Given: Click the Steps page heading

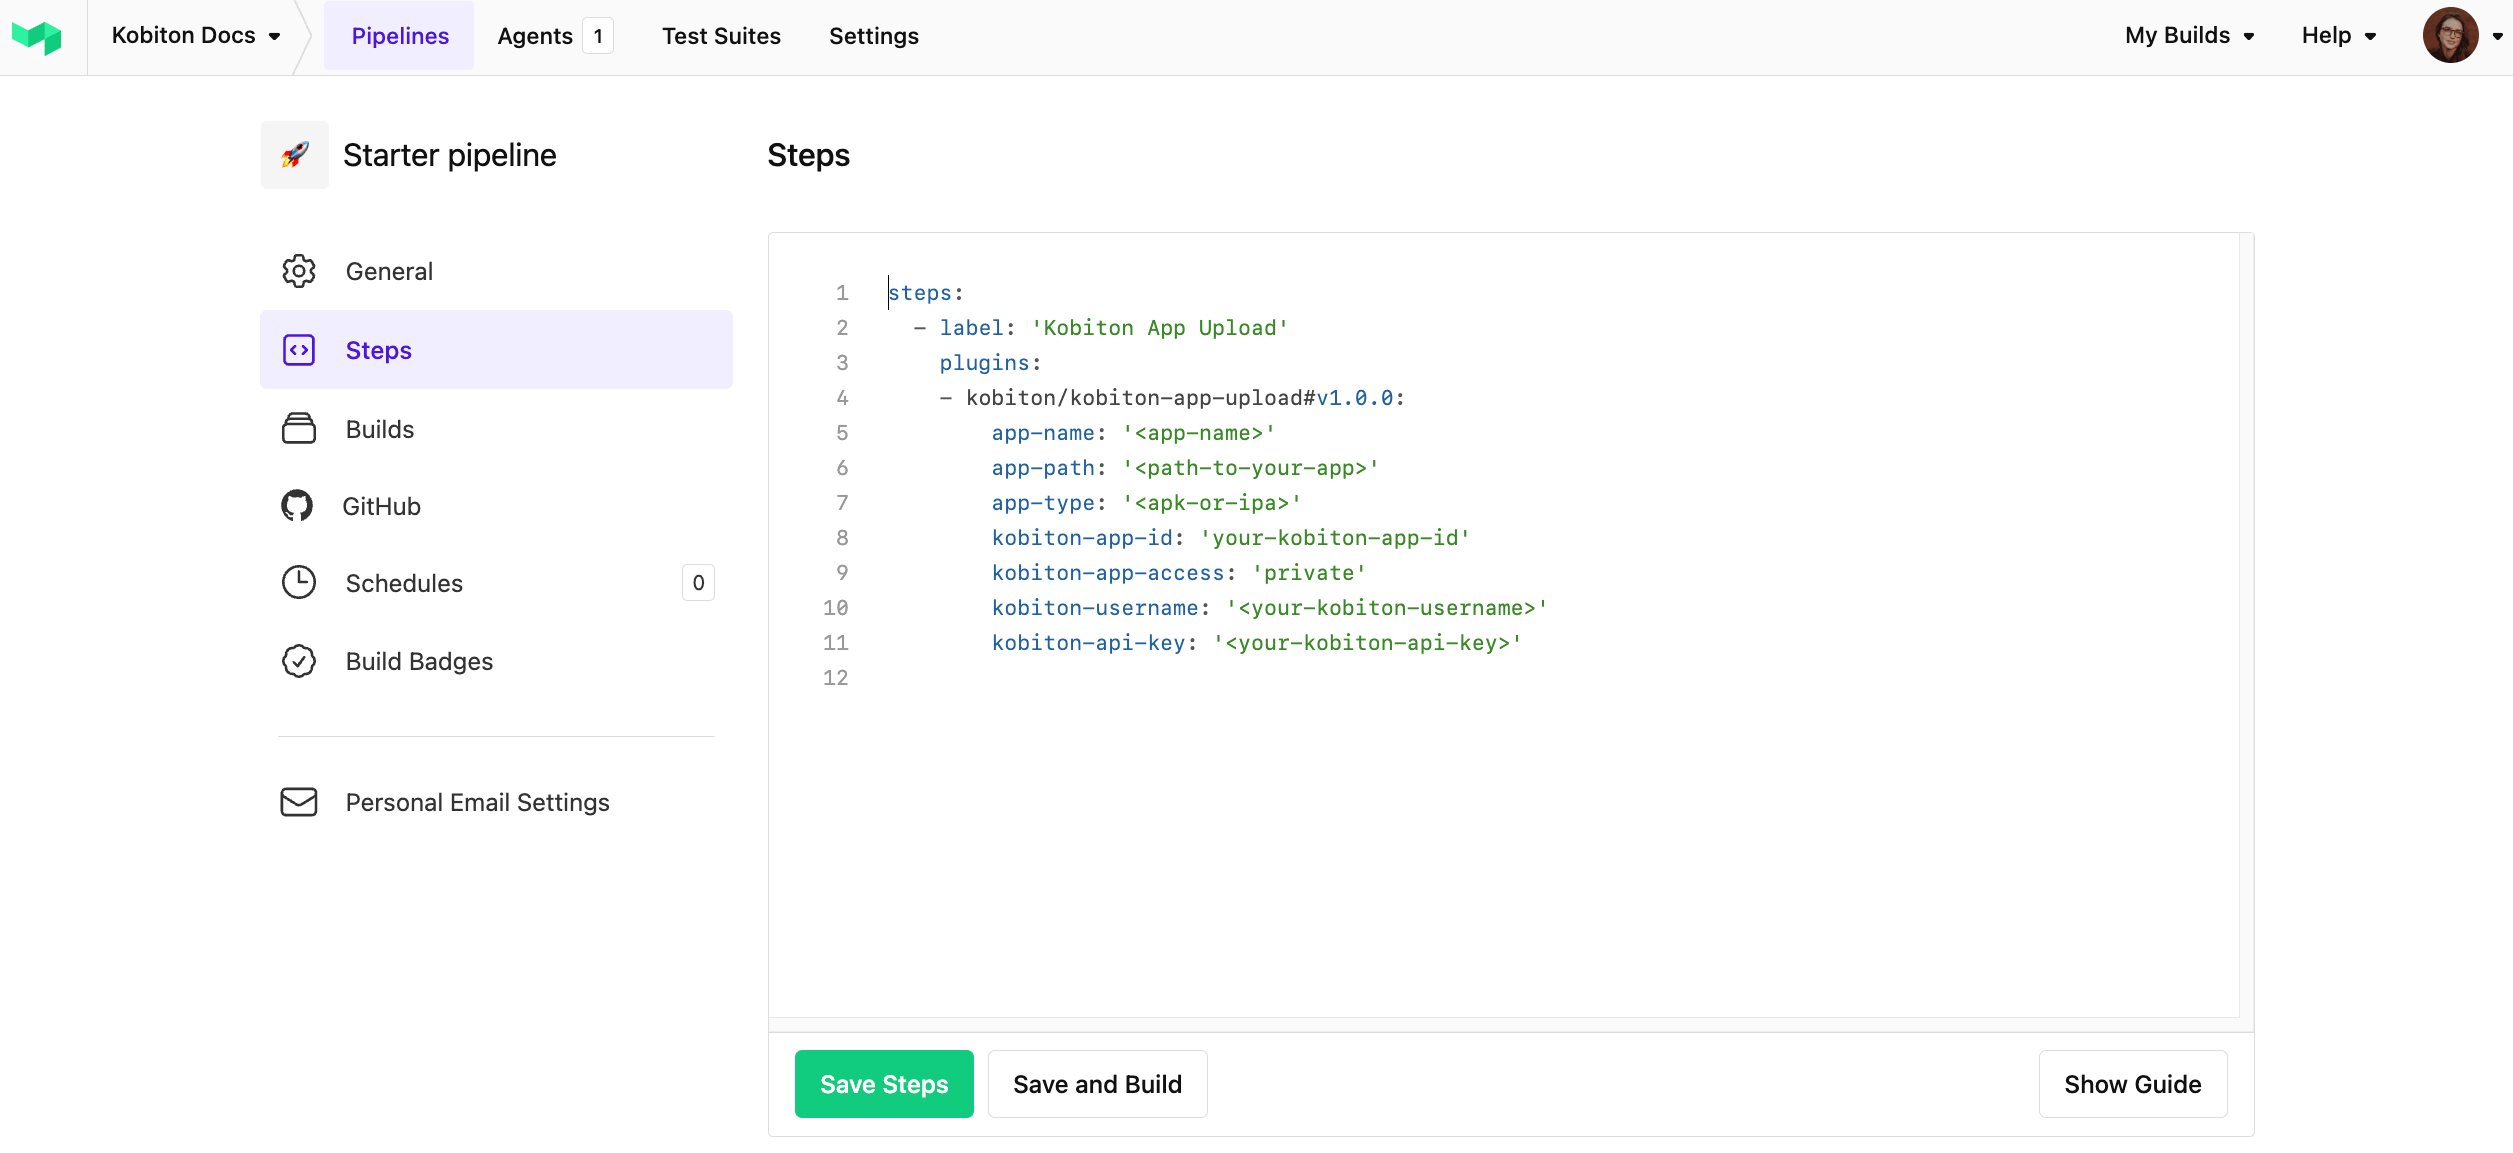Looking at the screenshot, I should coord(808,155).
